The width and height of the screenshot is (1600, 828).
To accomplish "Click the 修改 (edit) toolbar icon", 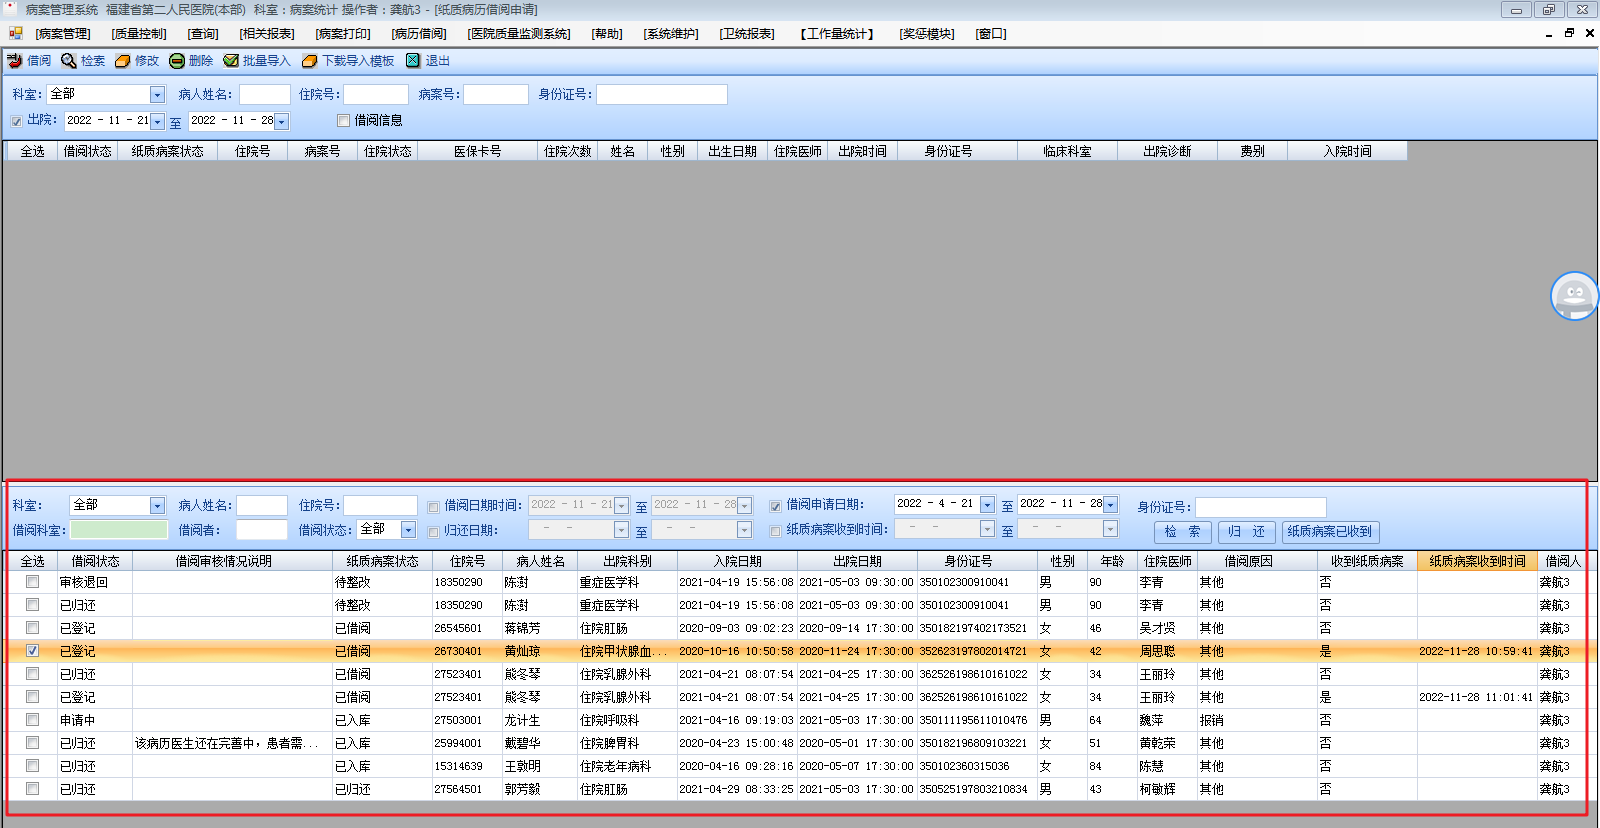I will (123, 61).
